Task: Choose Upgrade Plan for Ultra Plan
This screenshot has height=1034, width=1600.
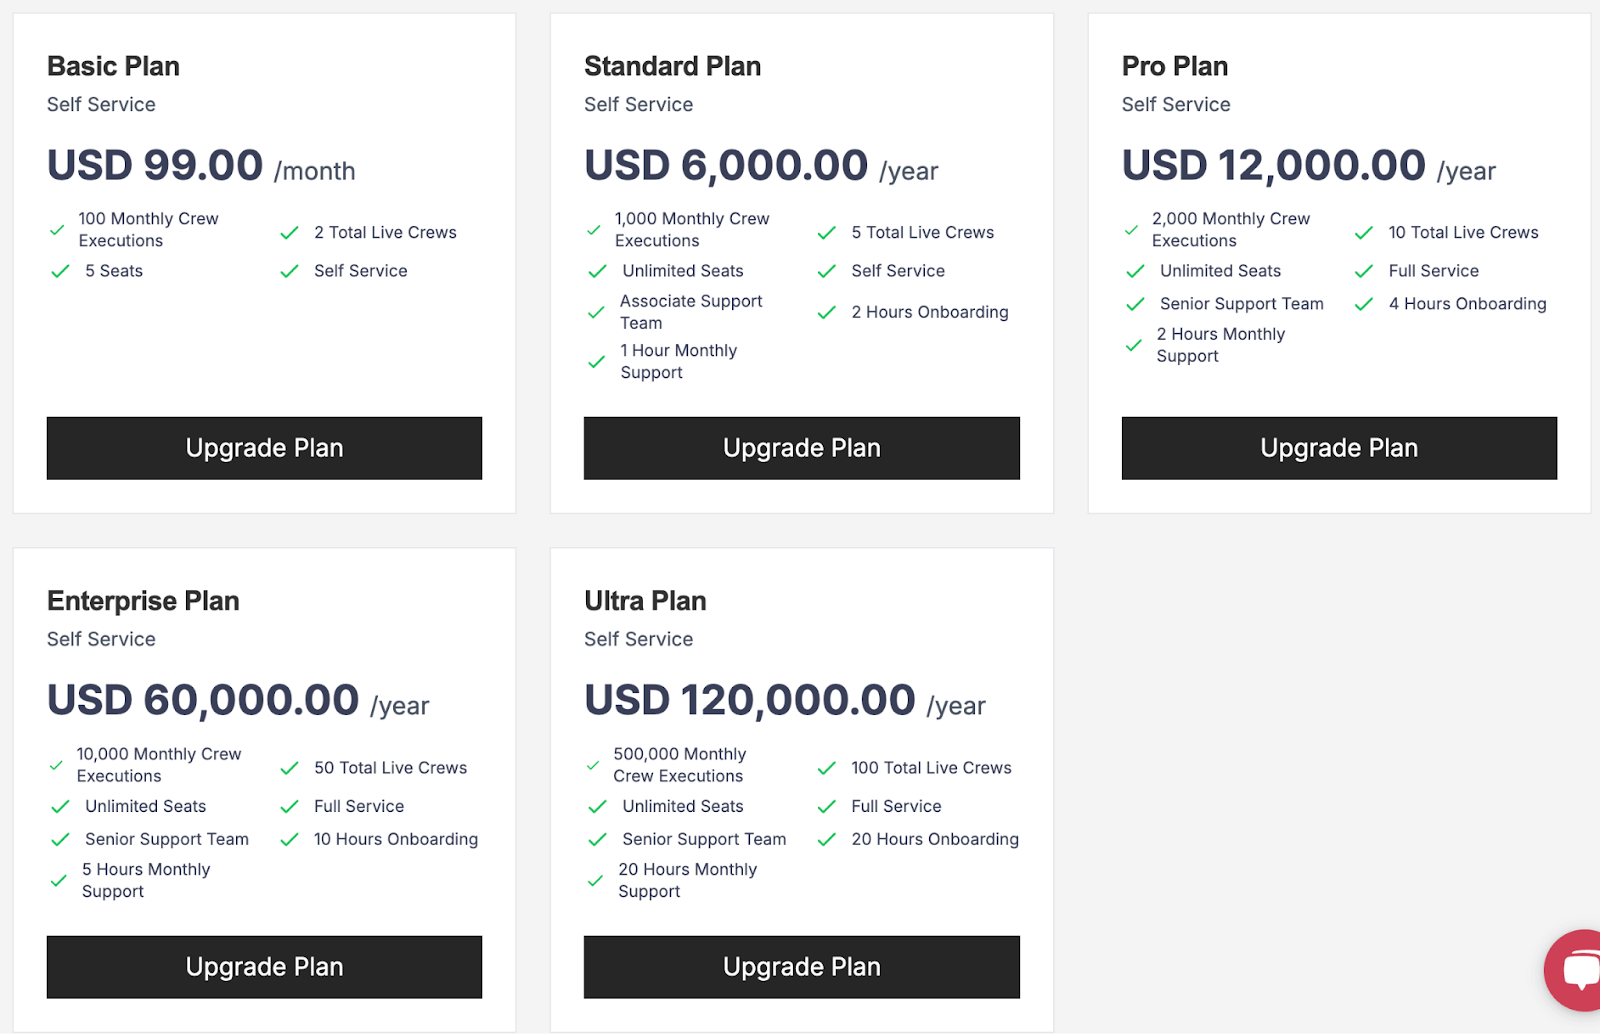Action: coord(801,967)
